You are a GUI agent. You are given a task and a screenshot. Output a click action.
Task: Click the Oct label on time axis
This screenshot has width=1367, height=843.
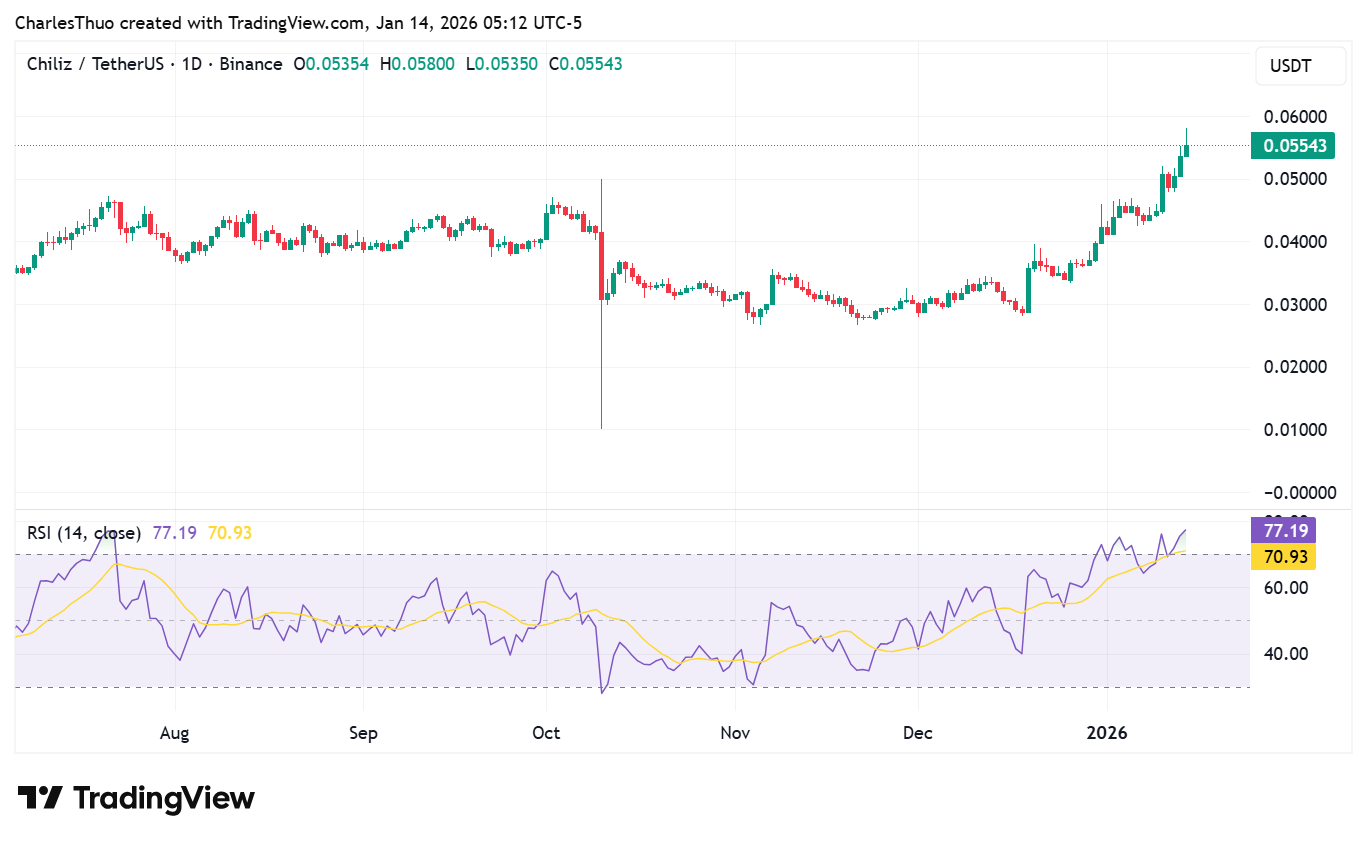pos(546,733)
